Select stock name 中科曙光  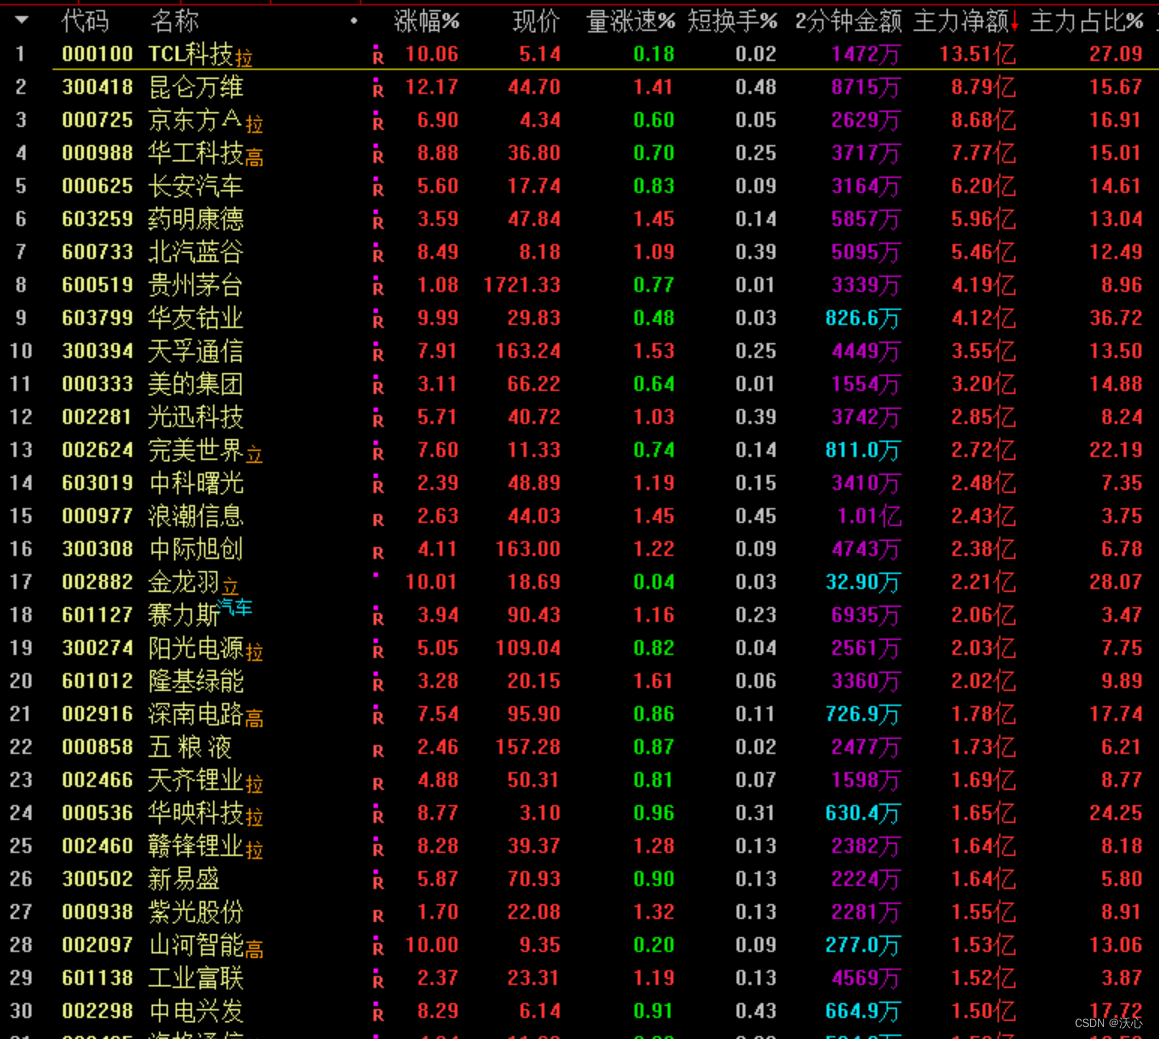point(196,483)
